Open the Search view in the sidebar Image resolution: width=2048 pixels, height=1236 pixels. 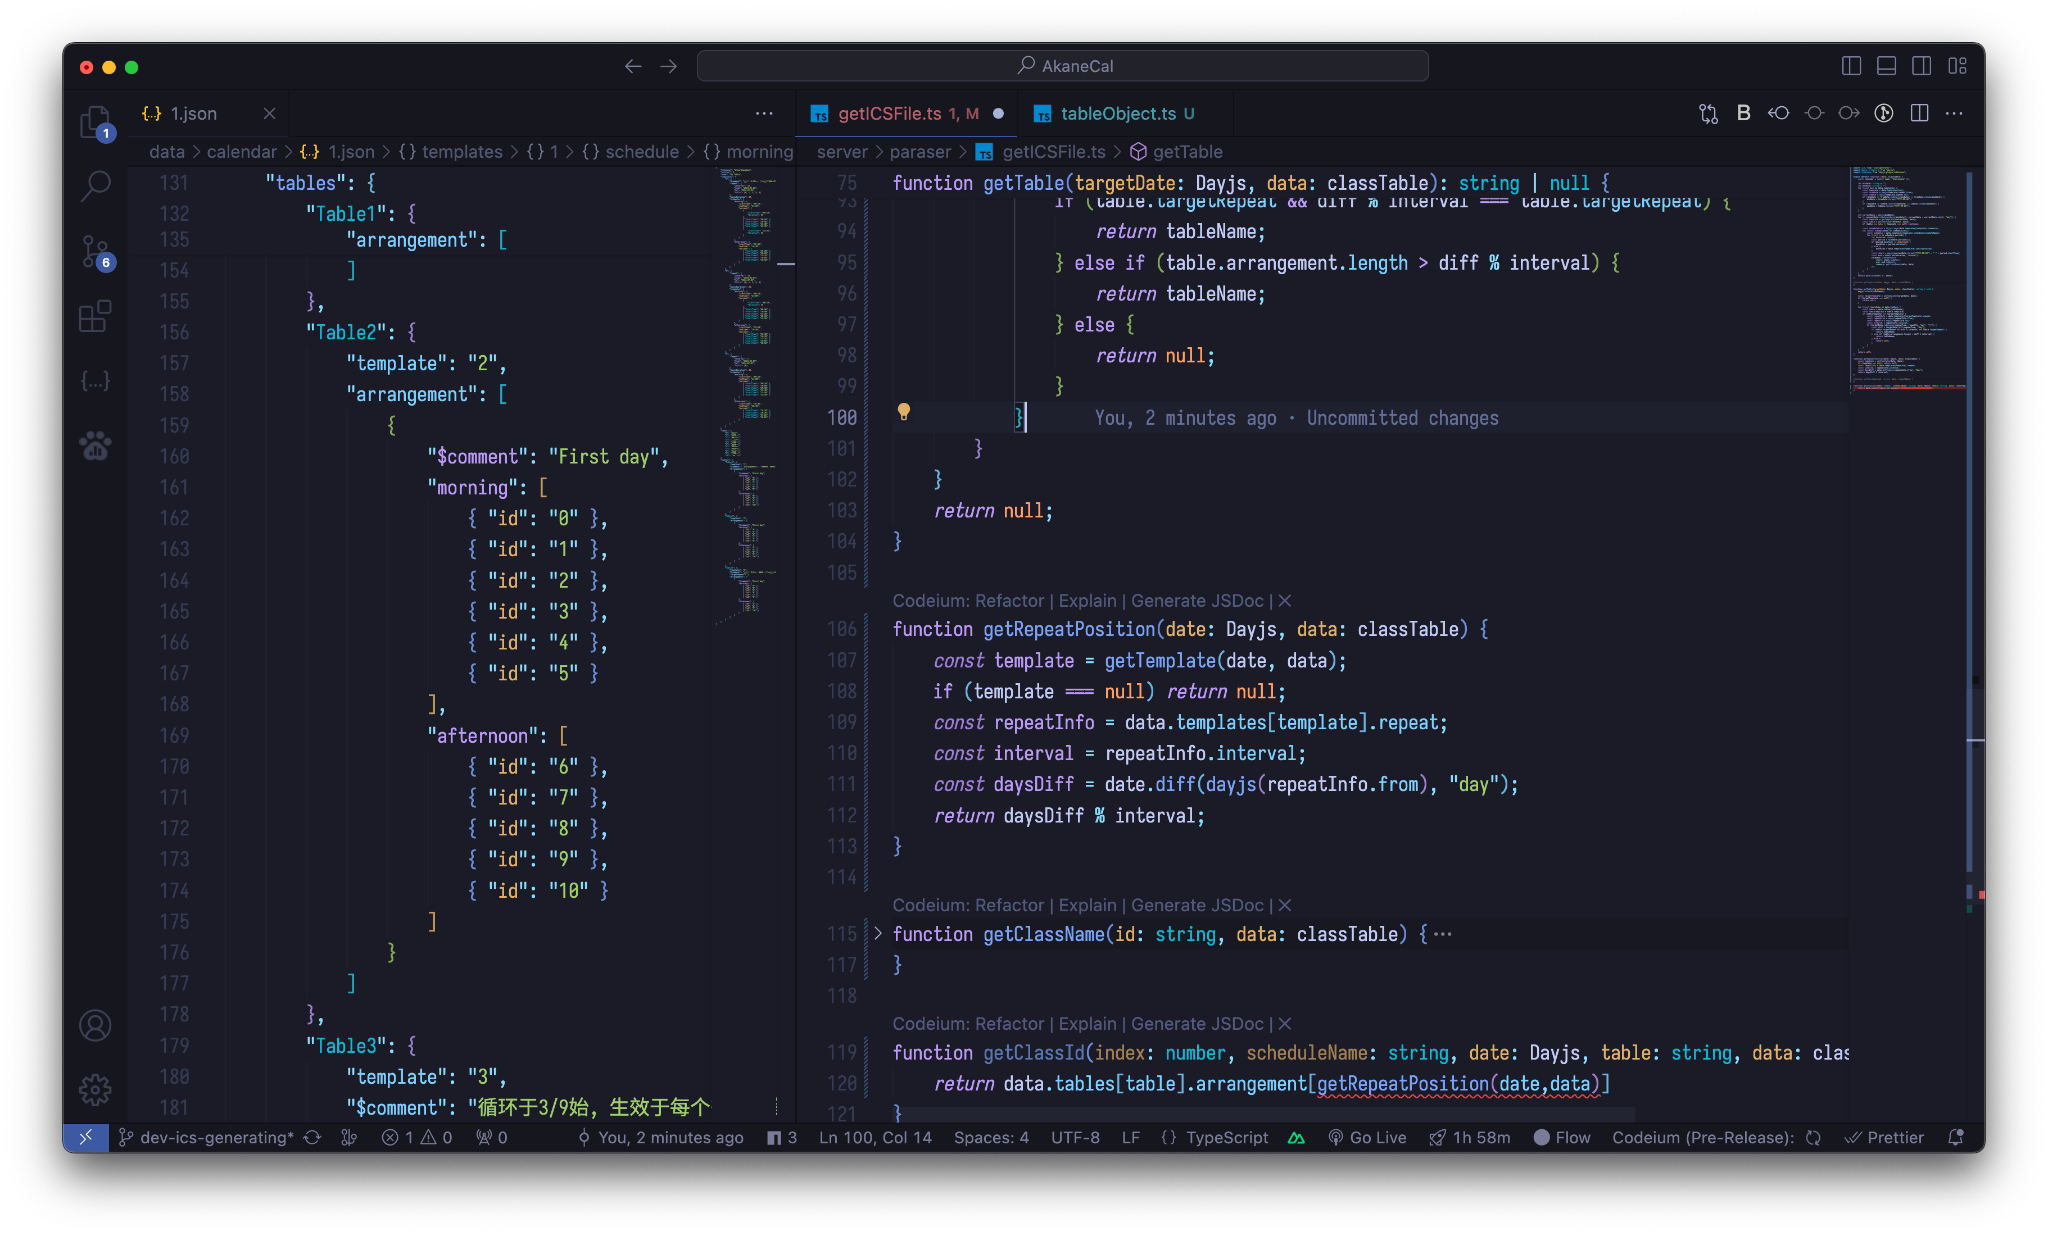[x=96, y=187]
